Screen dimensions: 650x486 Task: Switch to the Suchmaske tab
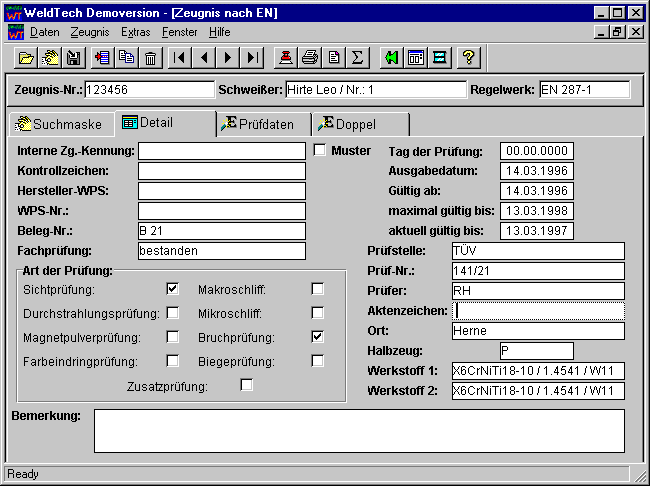pos(58,125)
